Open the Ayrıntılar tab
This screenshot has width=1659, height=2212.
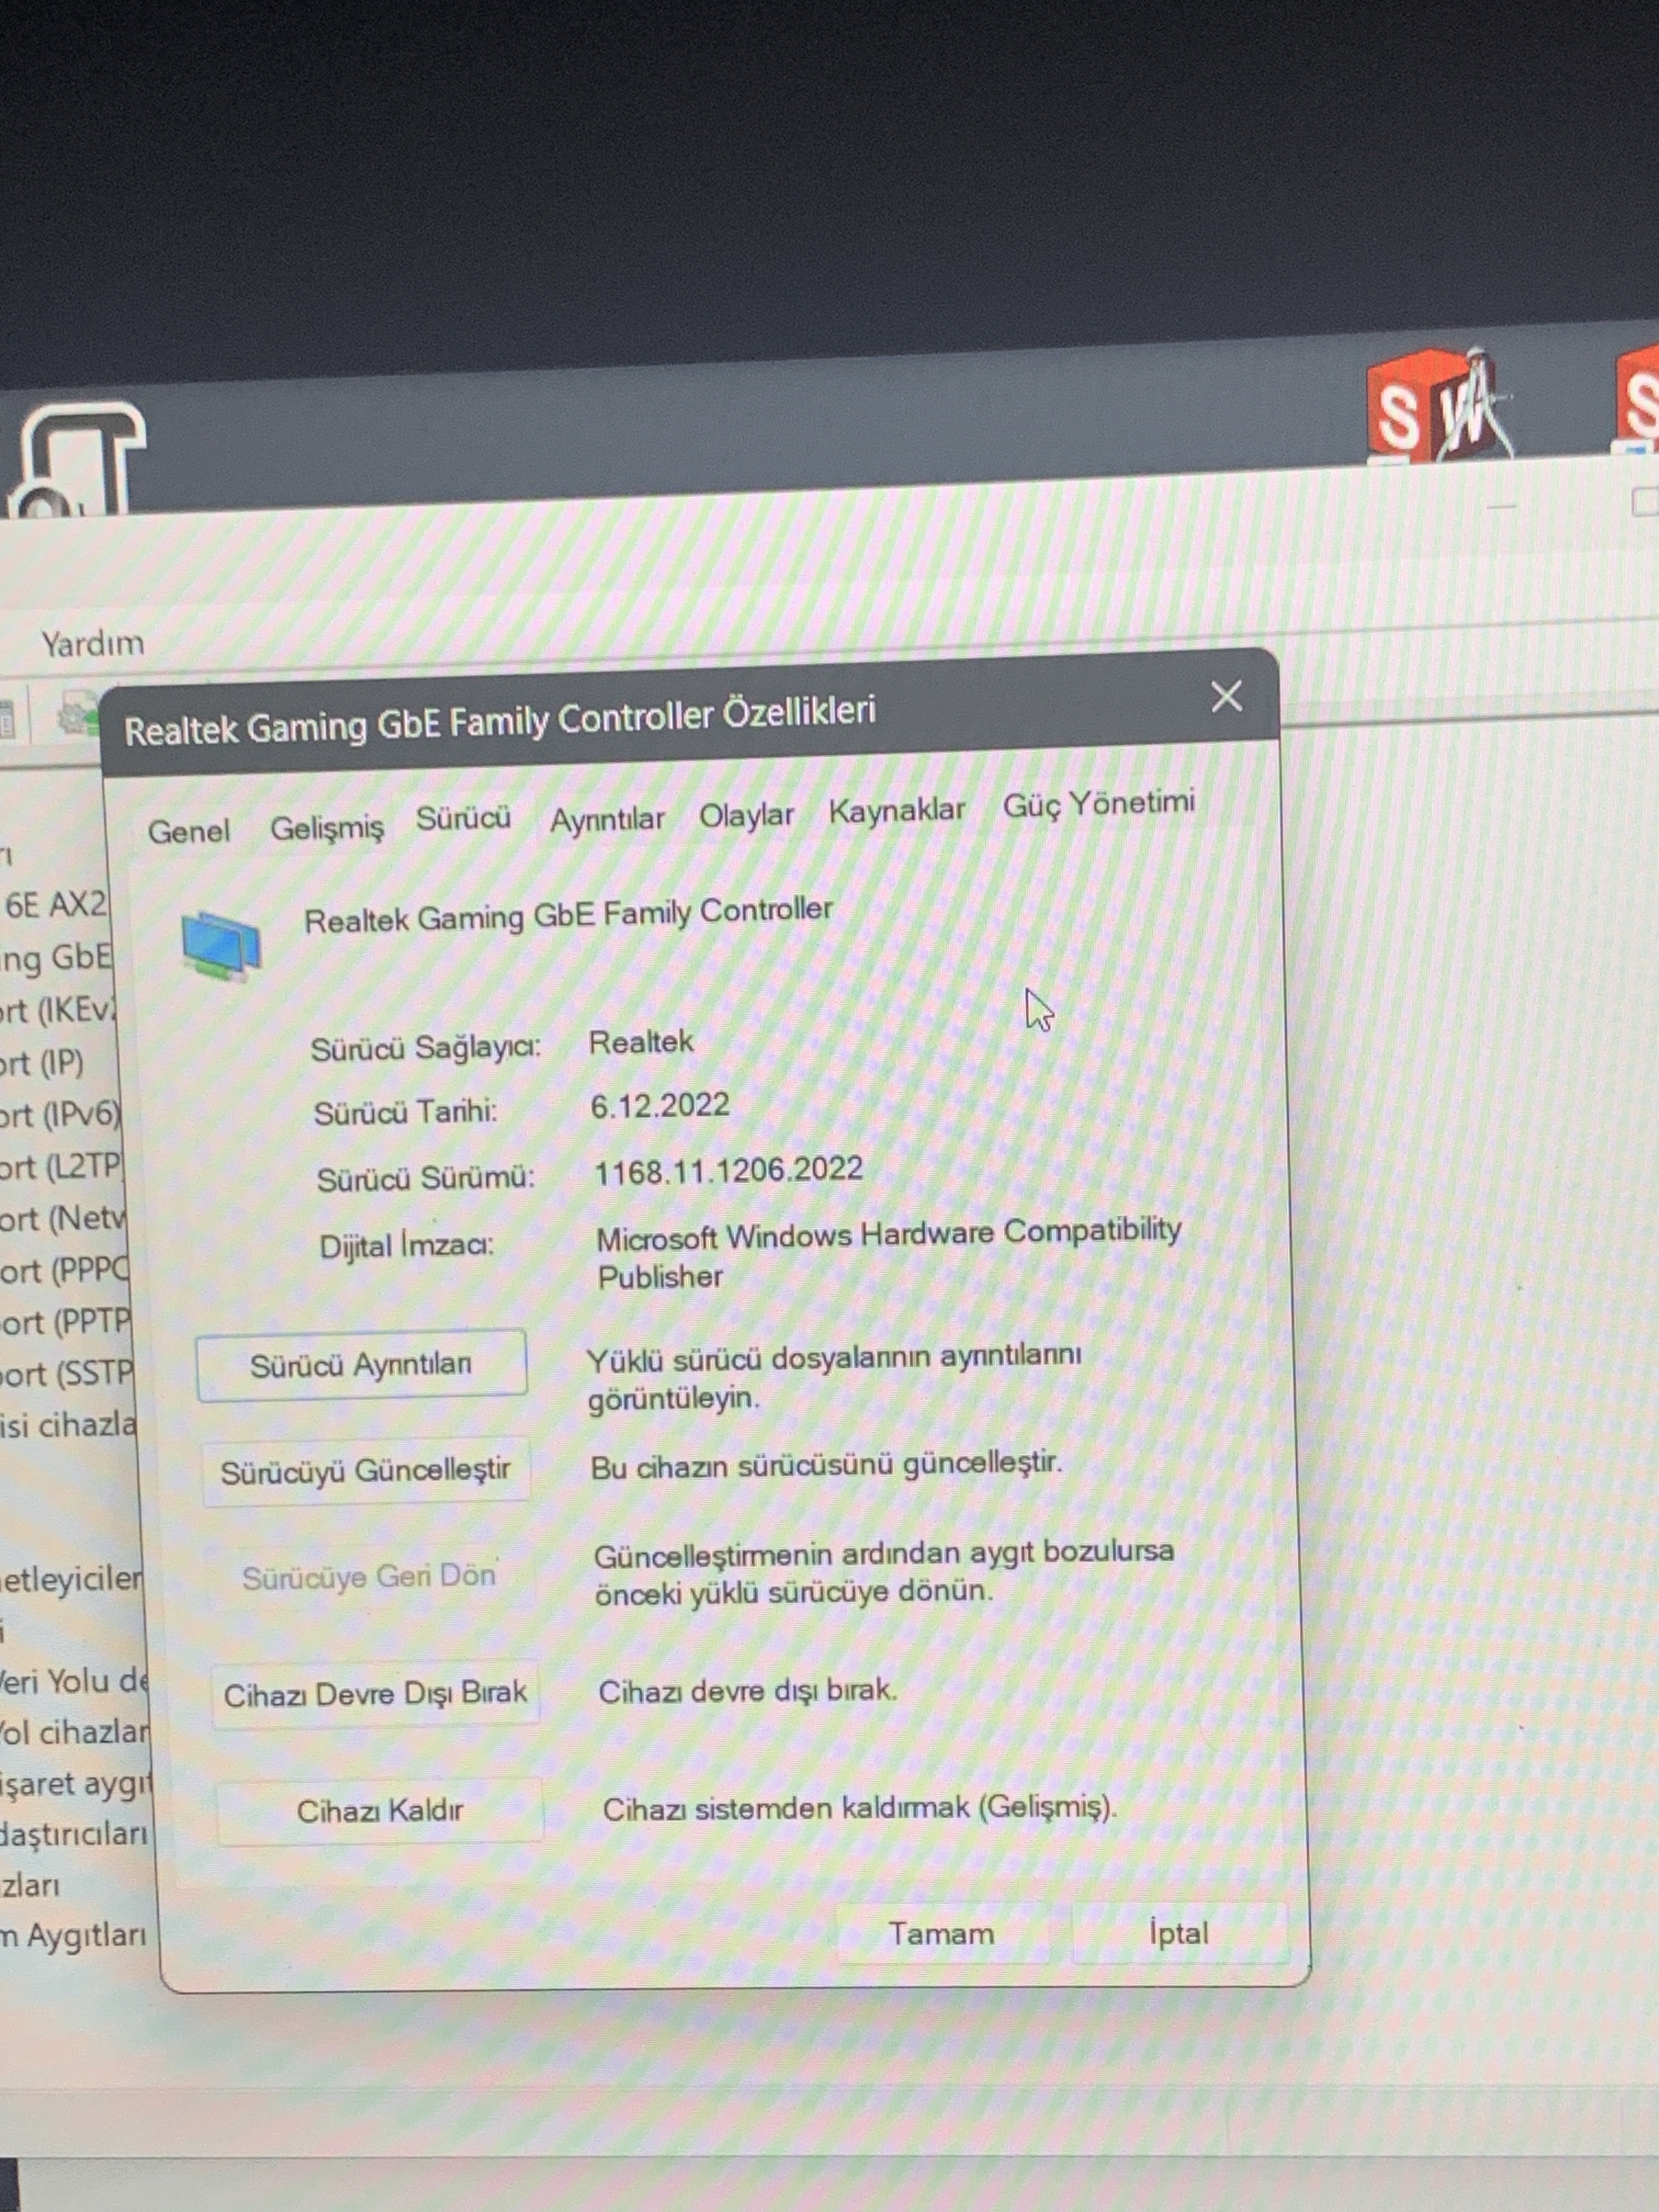coord(606,819)
